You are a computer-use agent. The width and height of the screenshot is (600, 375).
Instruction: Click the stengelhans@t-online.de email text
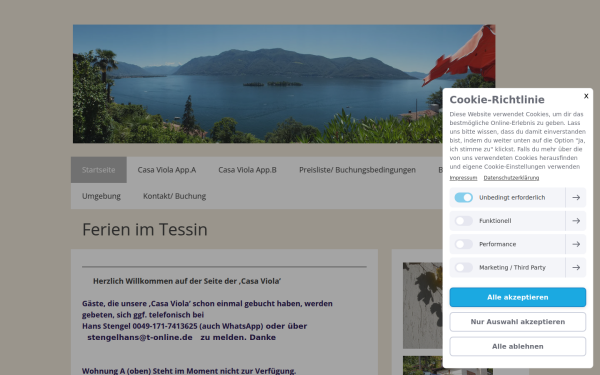(140, 338)
